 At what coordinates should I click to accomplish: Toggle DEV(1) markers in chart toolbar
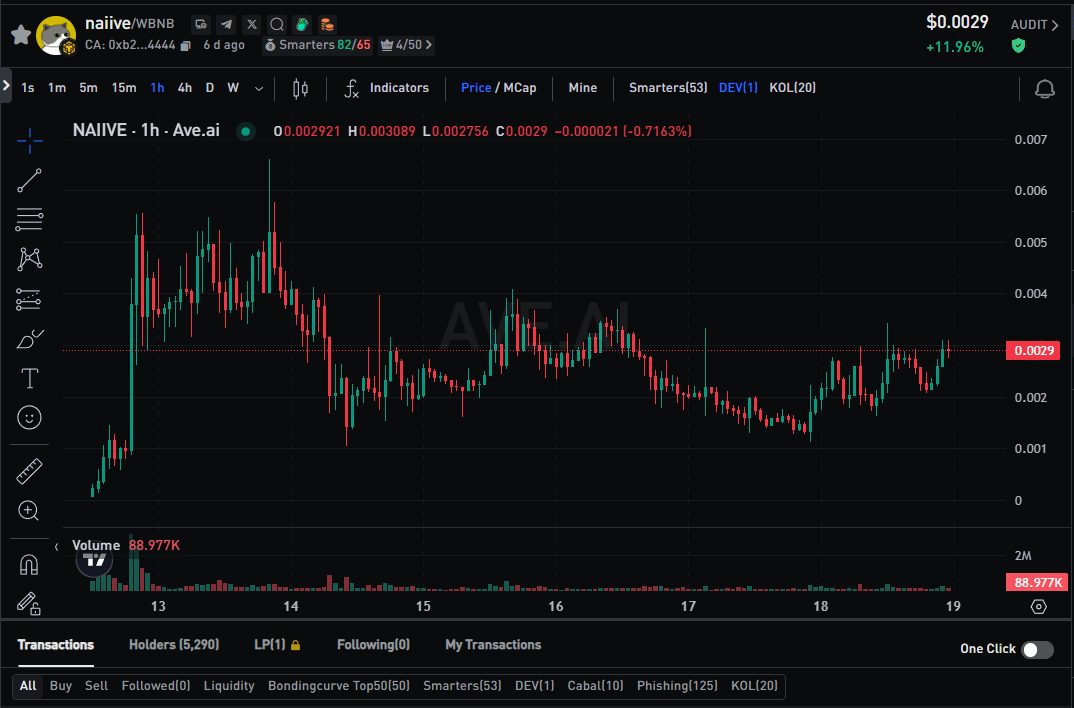click(x=738, y=88)
